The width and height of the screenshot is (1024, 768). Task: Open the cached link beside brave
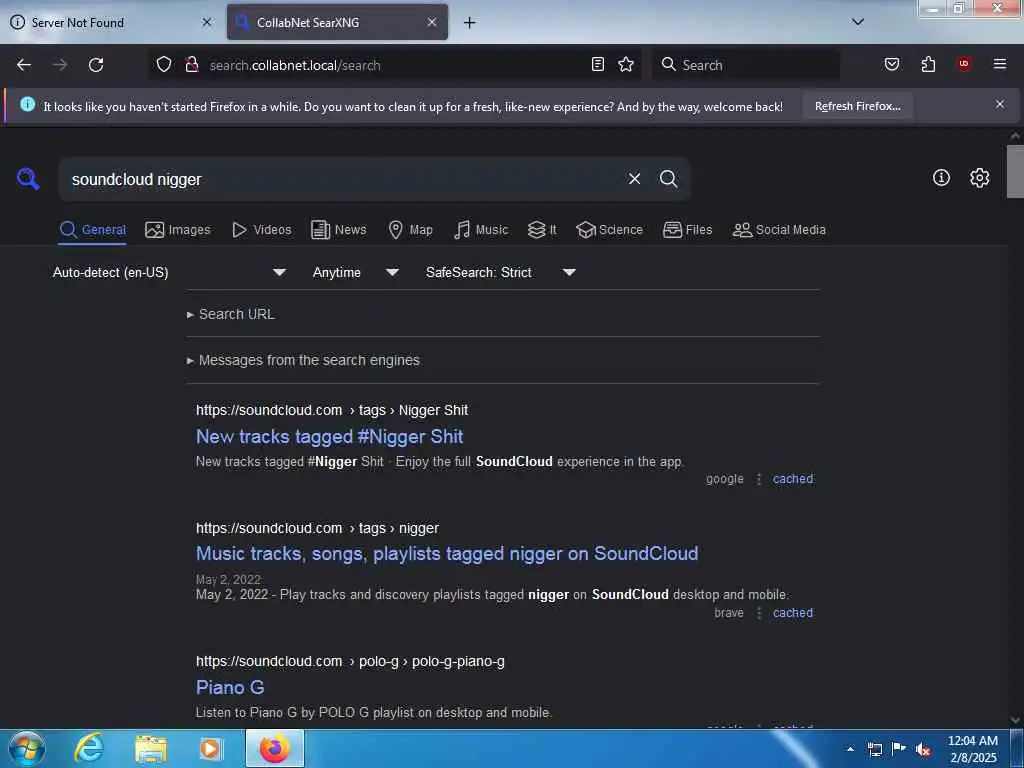click(x=793, y=613)
